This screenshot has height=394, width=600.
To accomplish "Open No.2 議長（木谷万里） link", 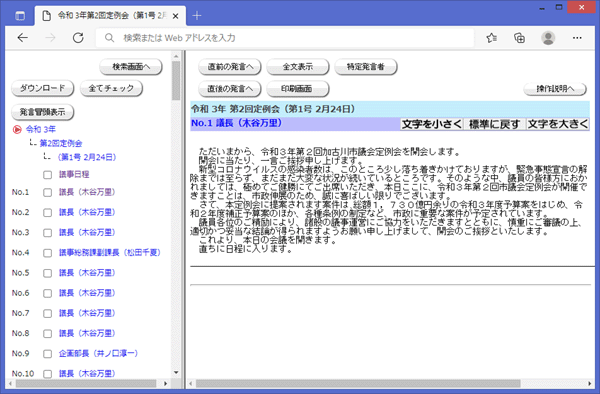I will (x=87, y=212).
